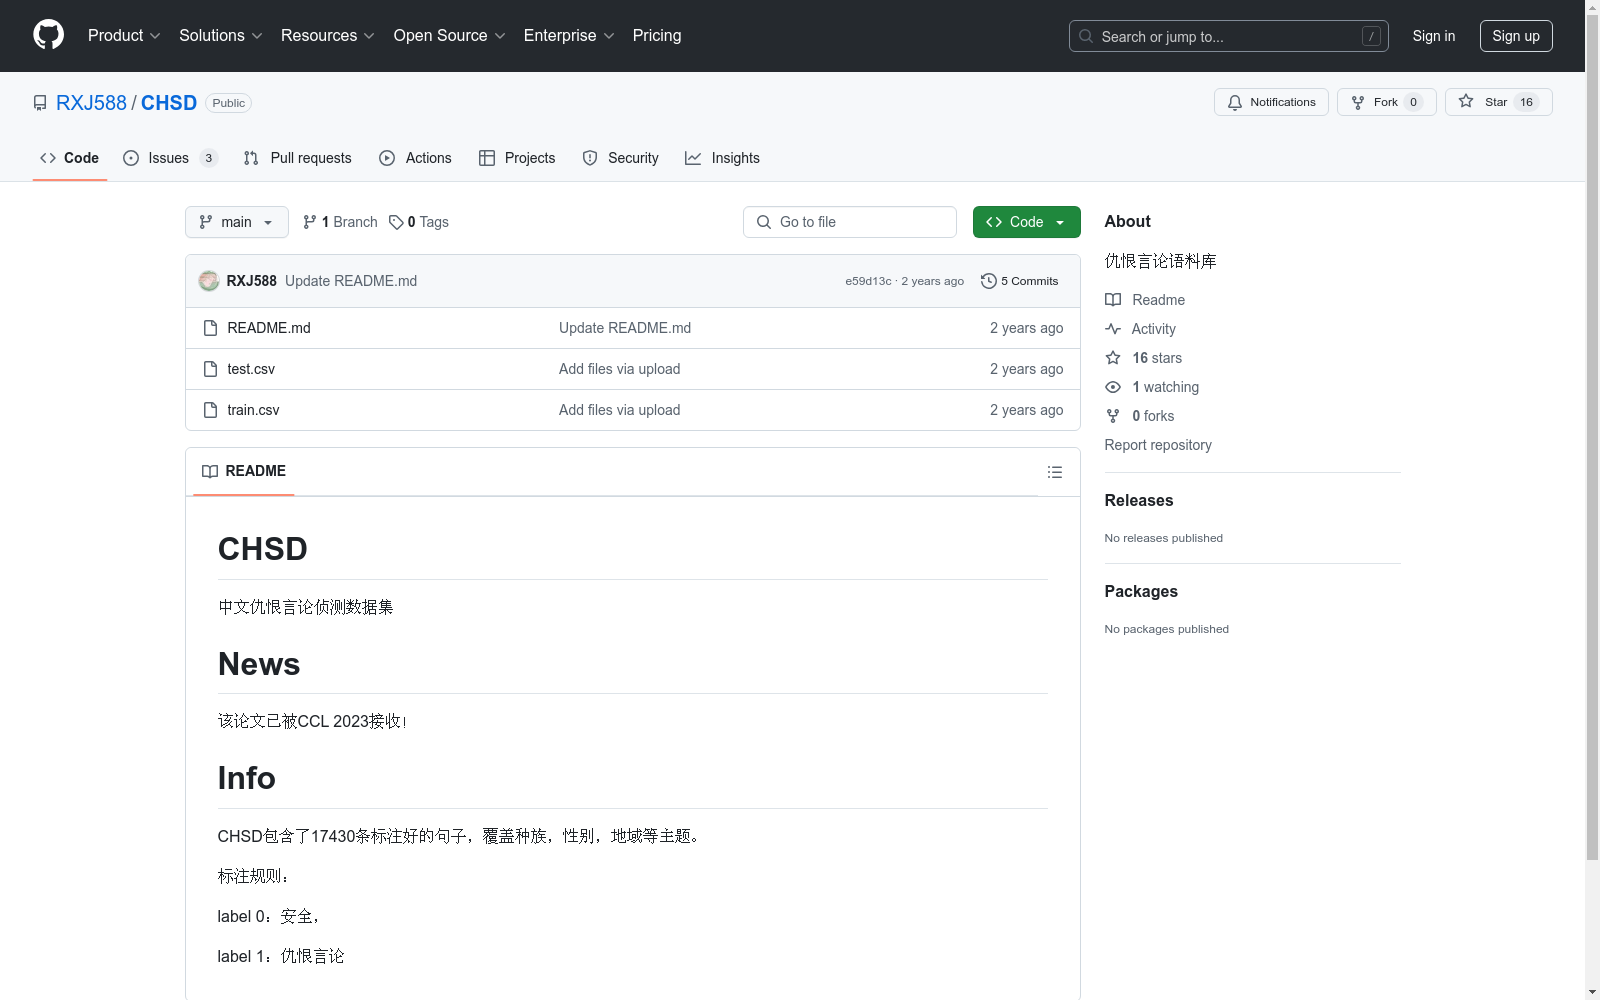1600x1000 pixels.
Task: Expand the Resources navigation dropdown
Action: [327, 35]
